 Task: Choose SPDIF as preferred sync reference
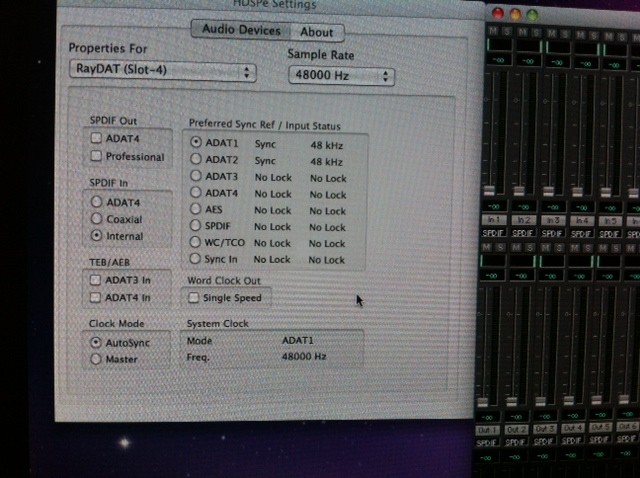point(196,225)
